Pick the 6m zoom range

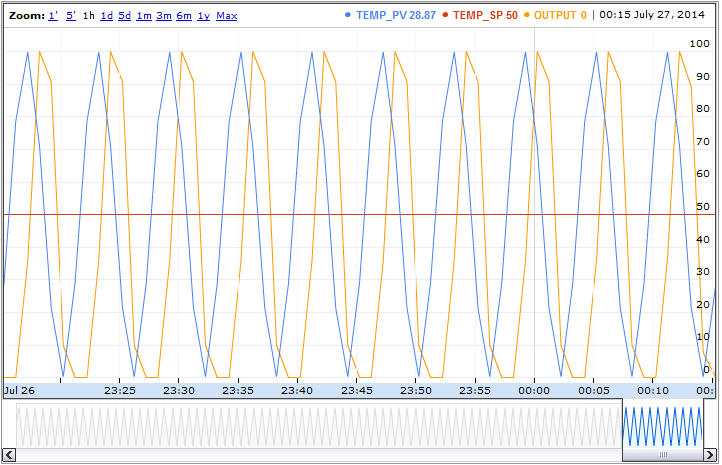184,16
